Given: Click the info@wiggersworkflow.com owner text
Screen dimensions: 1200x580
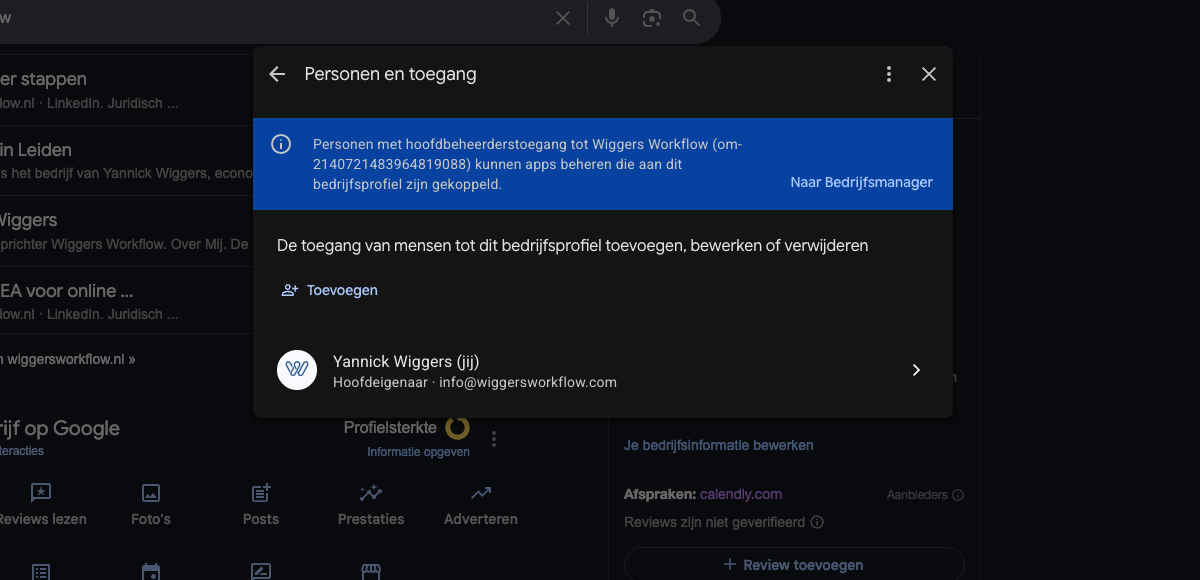Looking at the screenshot, I should coord(528,382).
